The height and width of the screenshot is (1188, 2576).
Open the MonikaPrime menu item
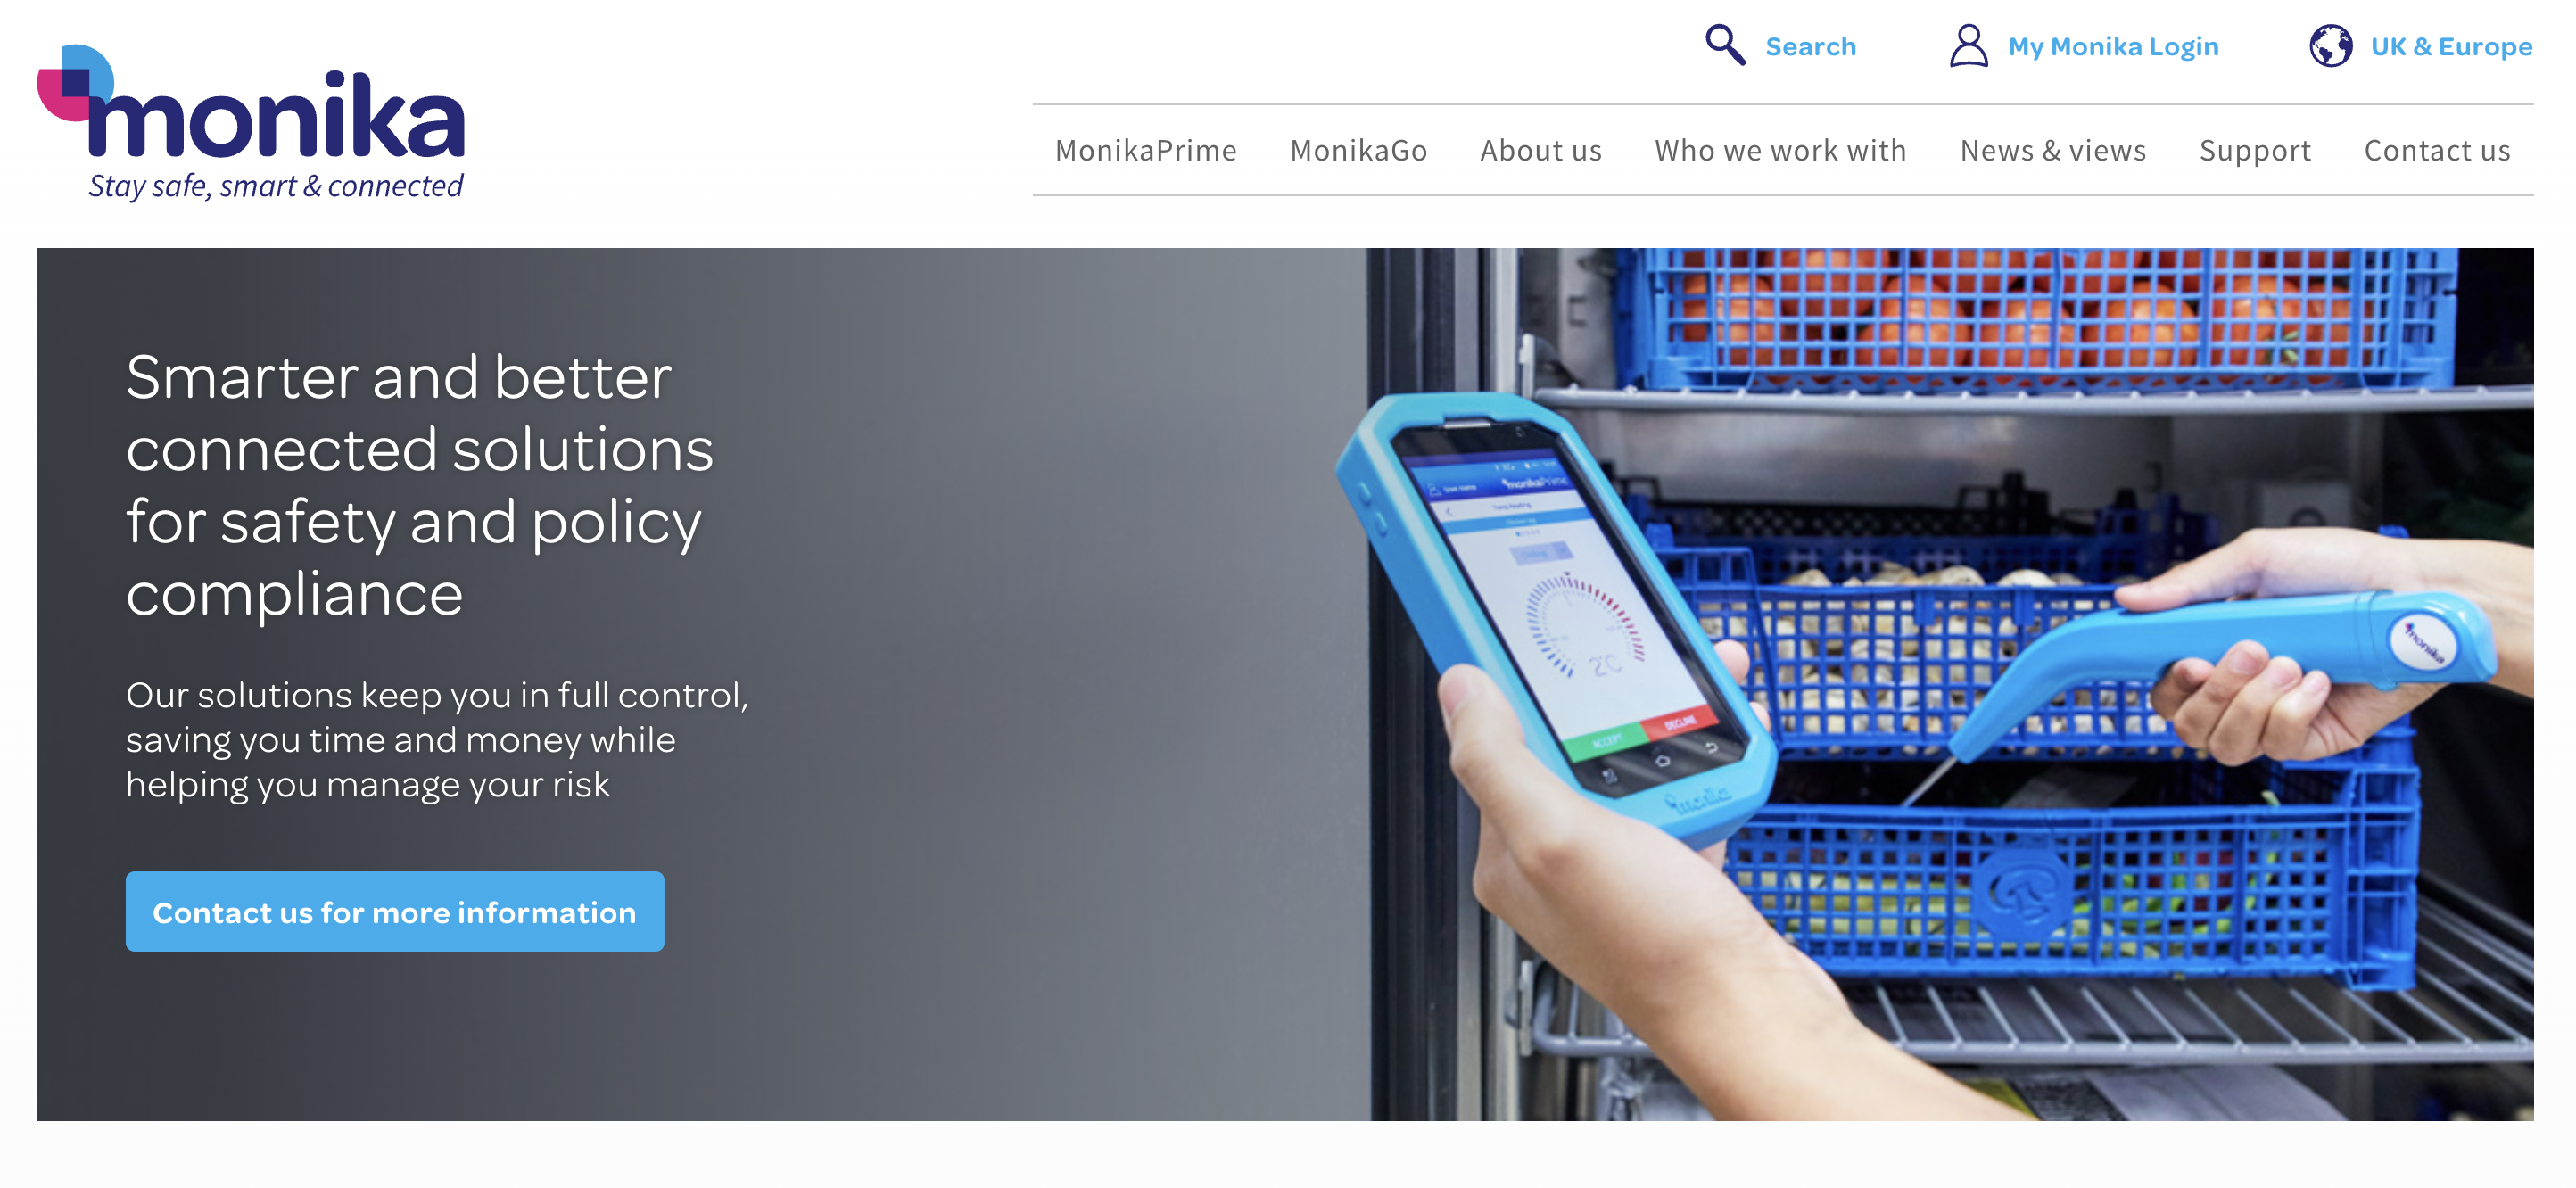(1146, 150)
